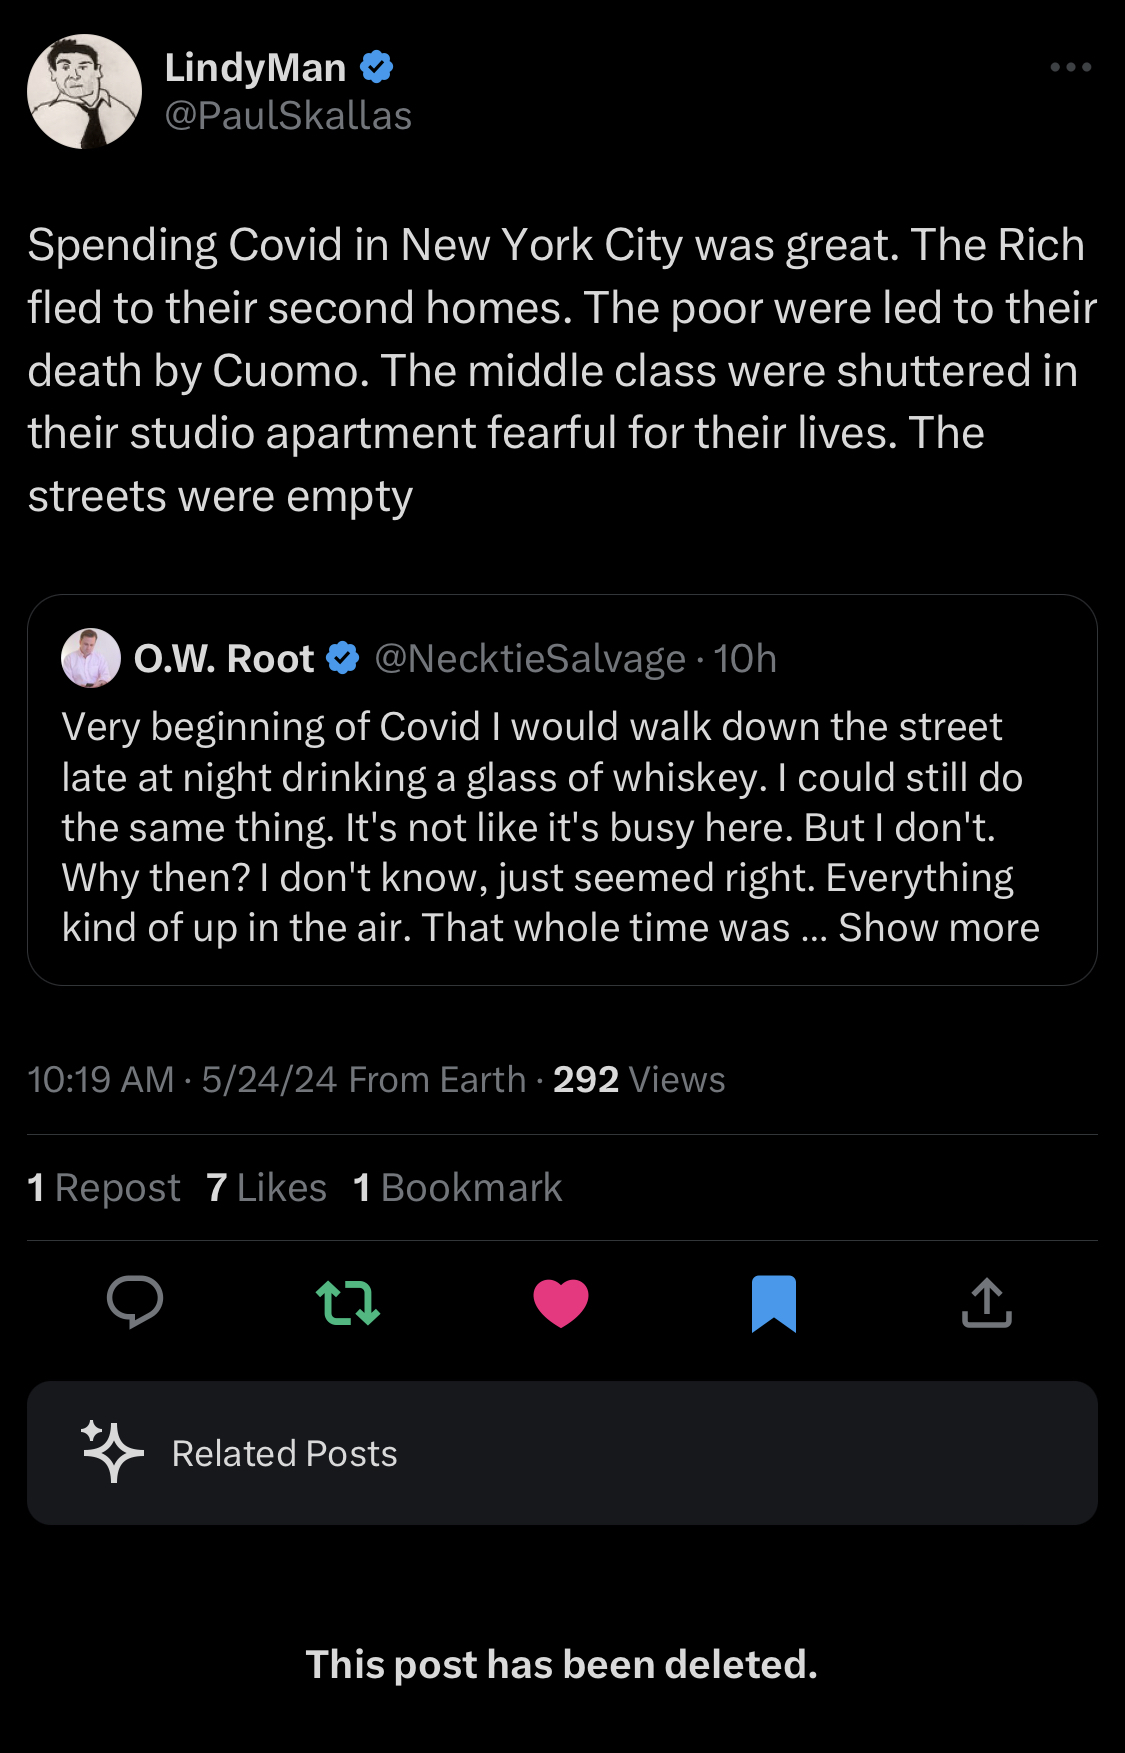Open the 292 Views analytics

[639, 1080]
